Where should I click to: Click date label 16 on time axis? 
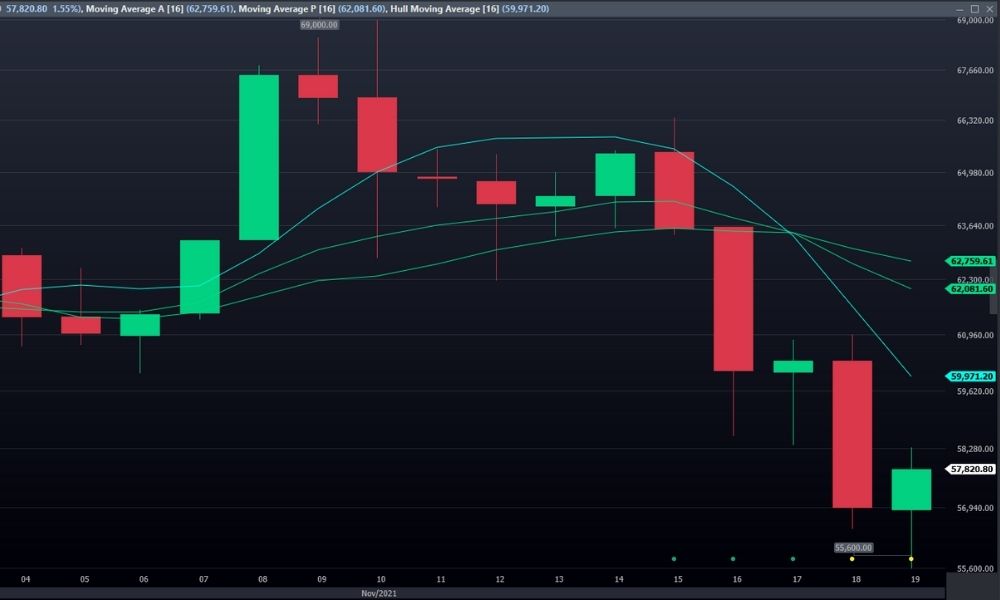click(737, 580)
